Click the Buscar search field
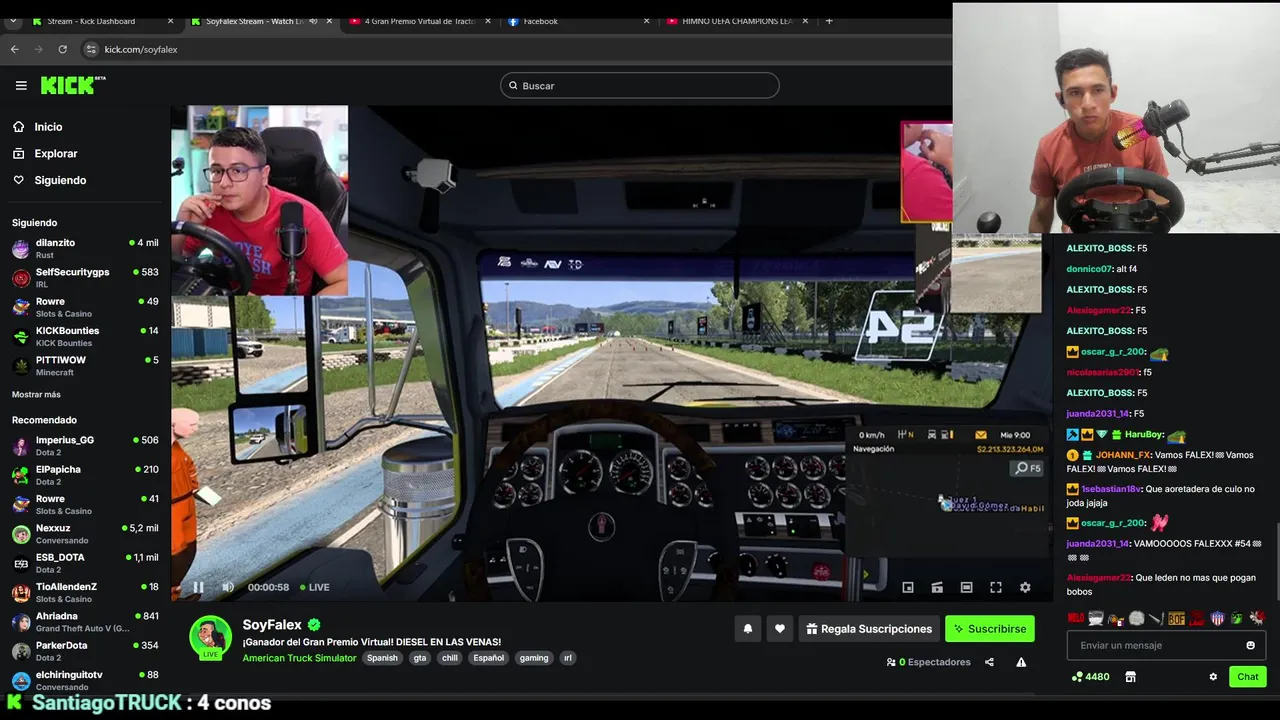This screenshot has height=720, width=1280. (x=640, y=85)
